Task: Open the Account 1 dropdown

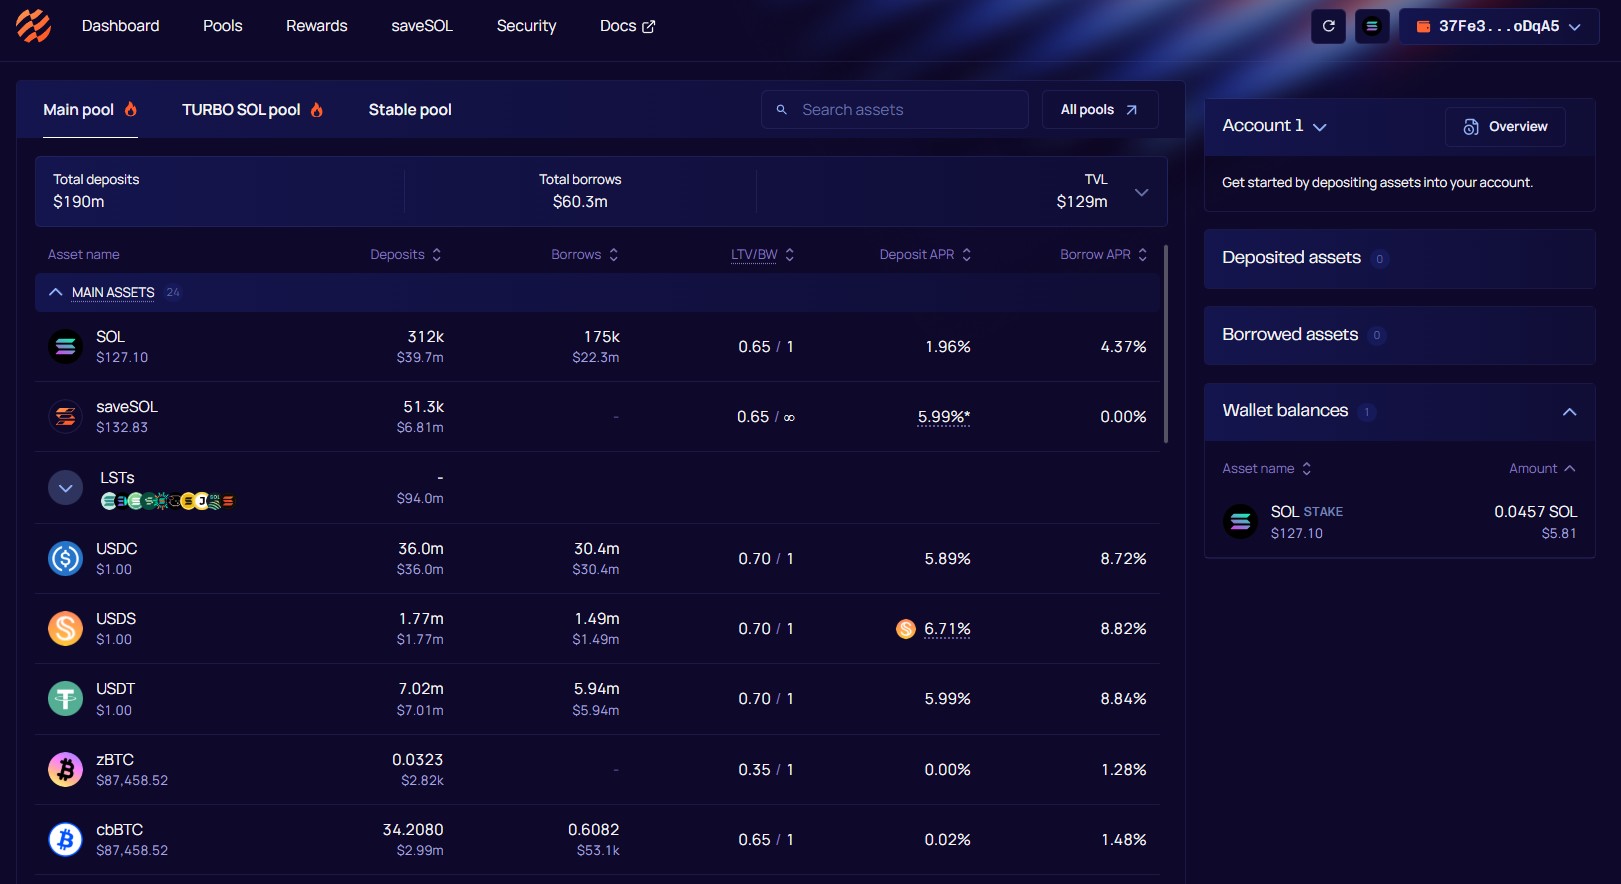Action: tap(1274, 126)
